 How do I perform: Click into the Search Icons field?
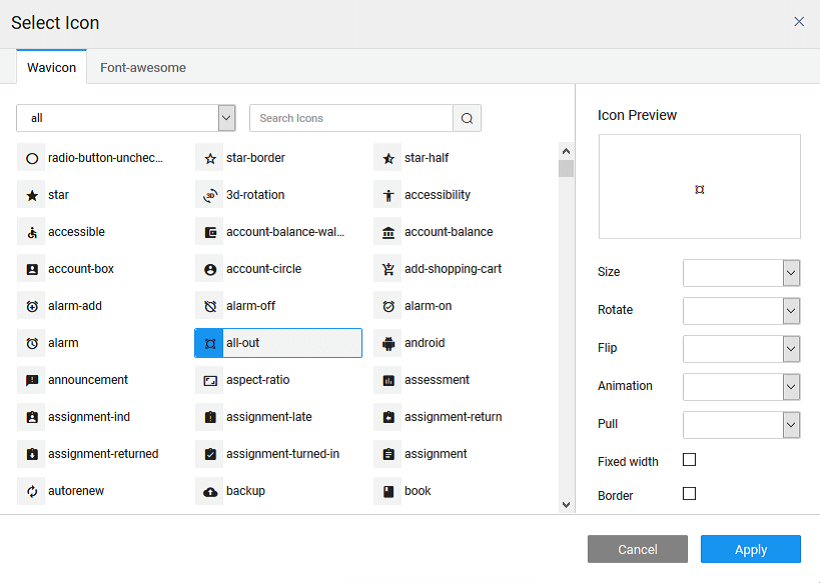click(x=351, y=118)
